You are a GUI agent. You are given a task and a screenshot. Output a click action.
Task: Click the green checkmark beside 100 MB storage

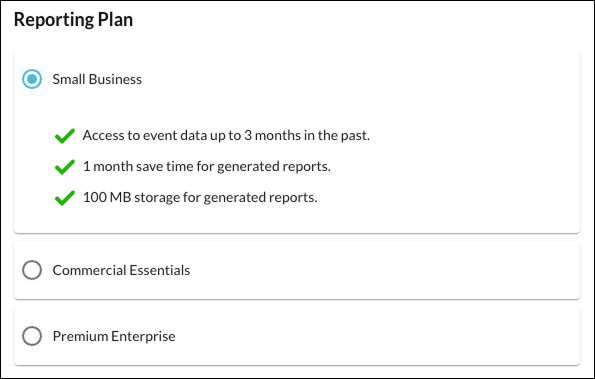pos(65,198)
